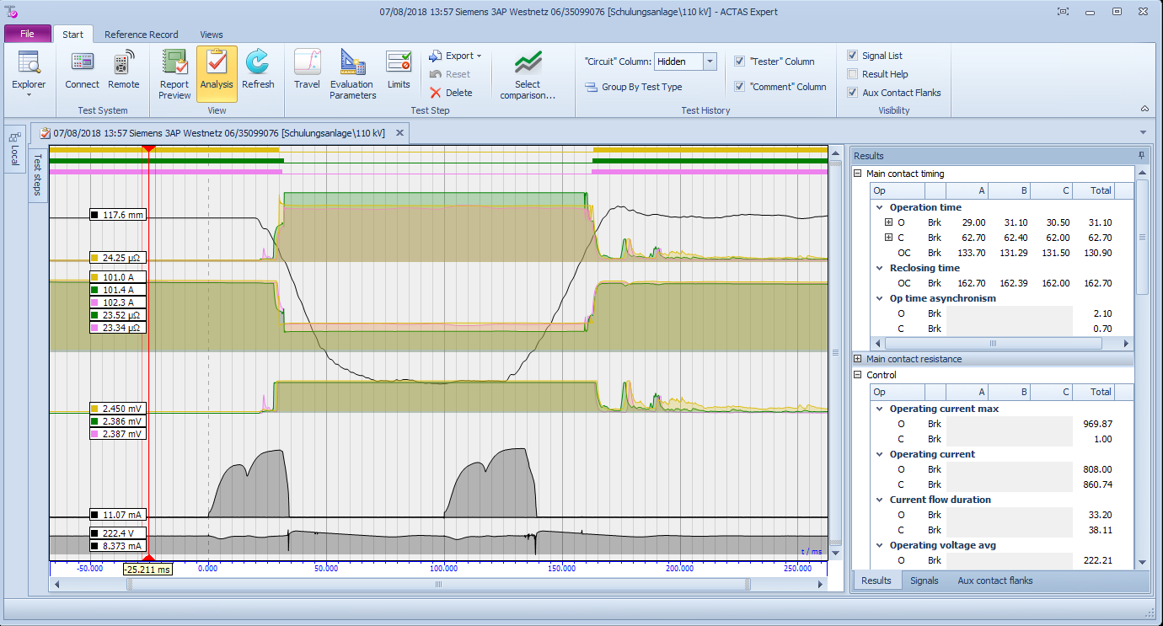Screen dimensions: 1163x626
Task: Click the chart vertical scrollbar thumb
Action: pos(835,353)
